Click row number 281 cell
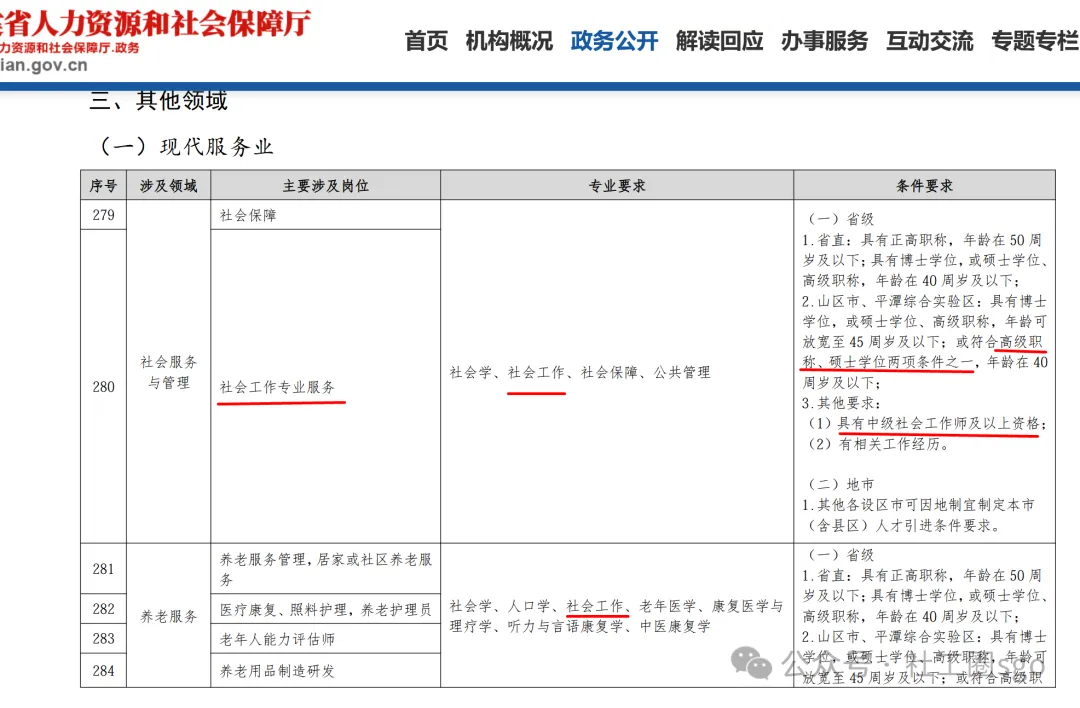1080x708 pixels. click(x=103, y=569)
